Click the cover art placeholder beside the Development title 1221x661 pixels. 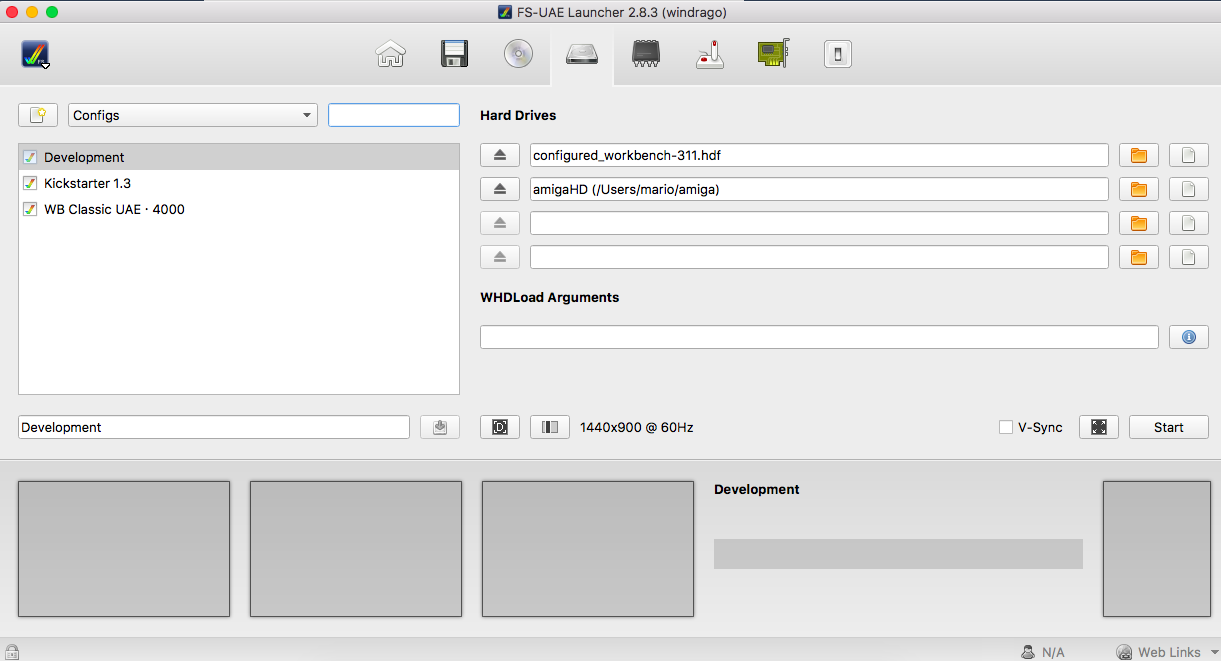coord(1156,549)
